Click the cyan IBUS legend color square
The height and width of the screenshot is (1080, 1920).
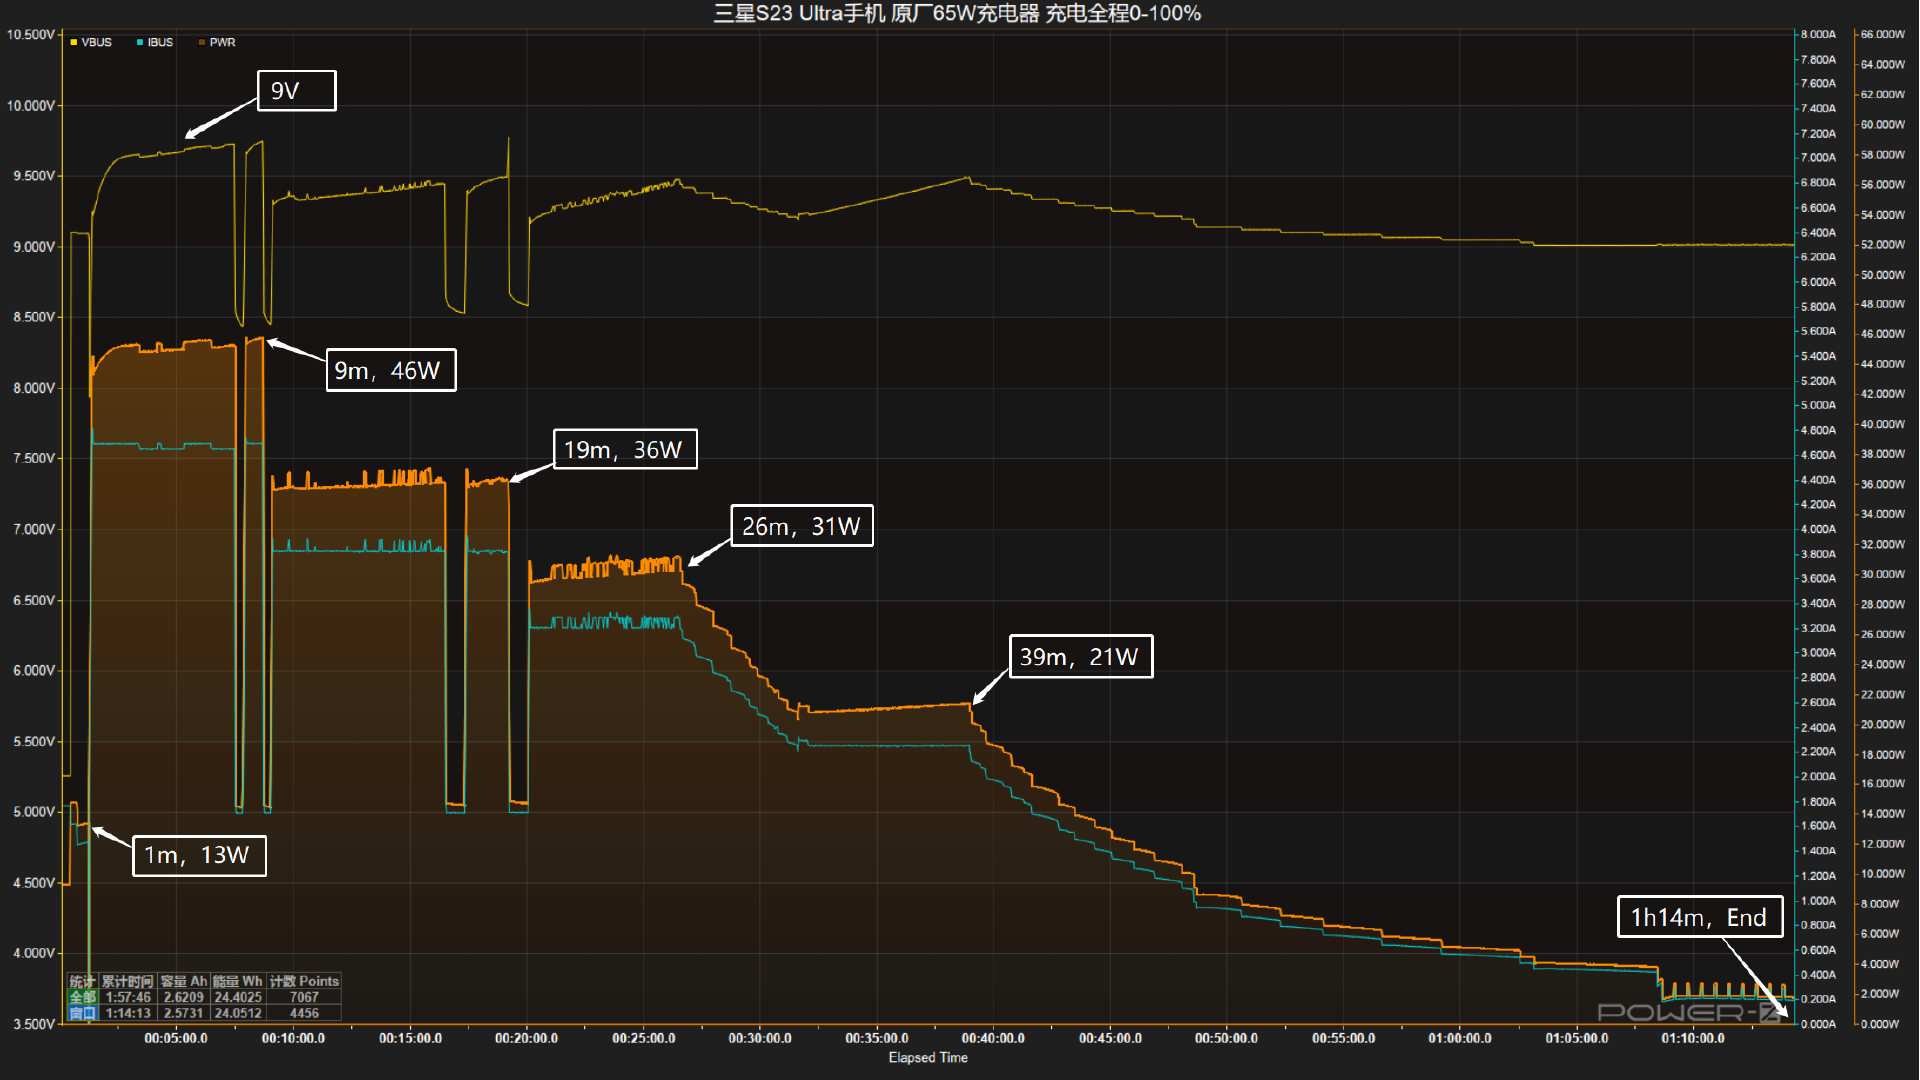[140, 43]
